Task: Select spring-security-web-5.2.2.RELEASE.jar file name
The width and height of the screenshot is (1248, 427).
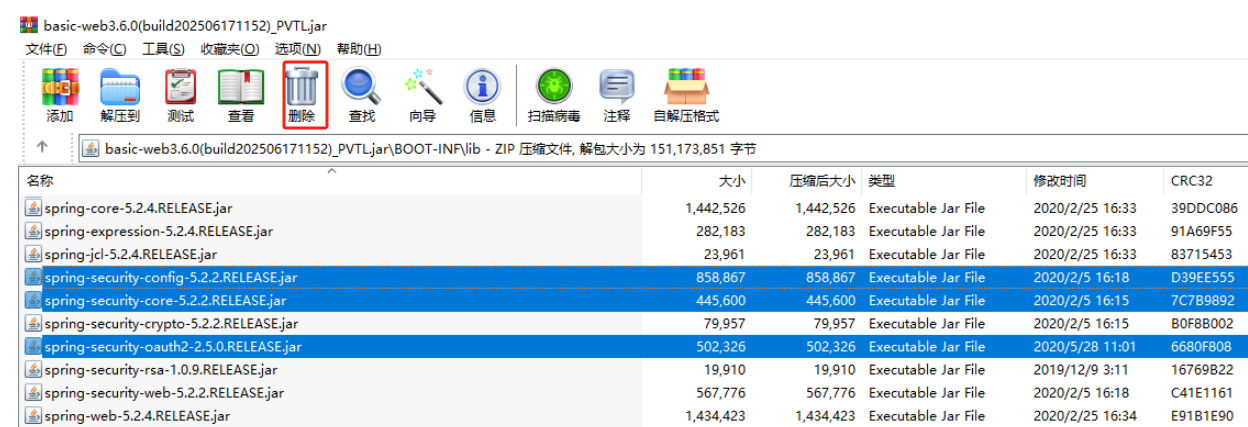Action: coord(164,392)
